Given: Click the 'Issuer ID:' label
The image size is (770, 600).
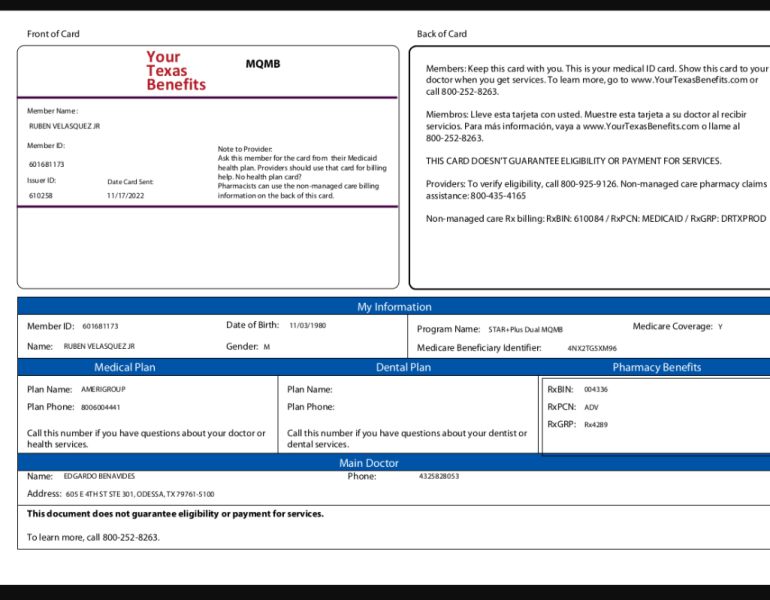Looking at the screenshot, I should [x=42, y=180].
